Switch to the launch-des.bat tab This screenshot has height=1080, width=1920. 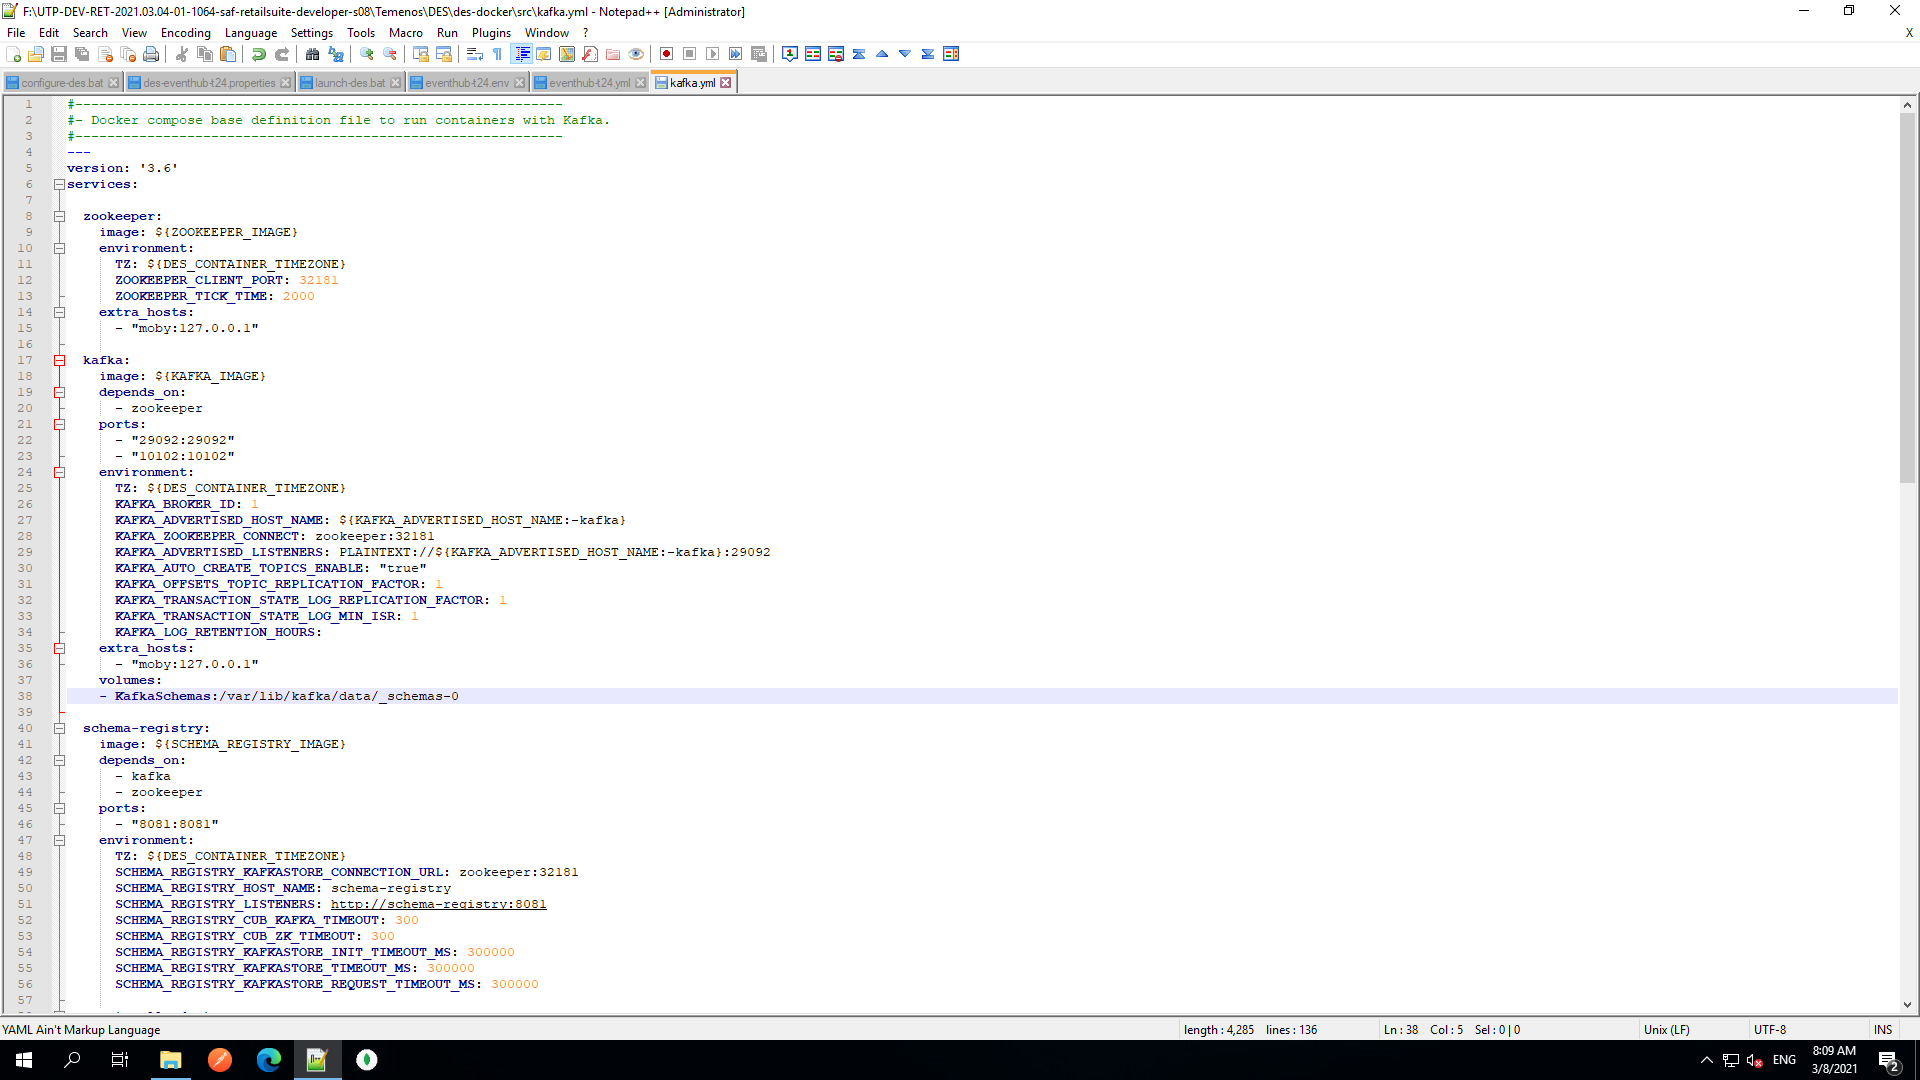(x=349, y=83)
